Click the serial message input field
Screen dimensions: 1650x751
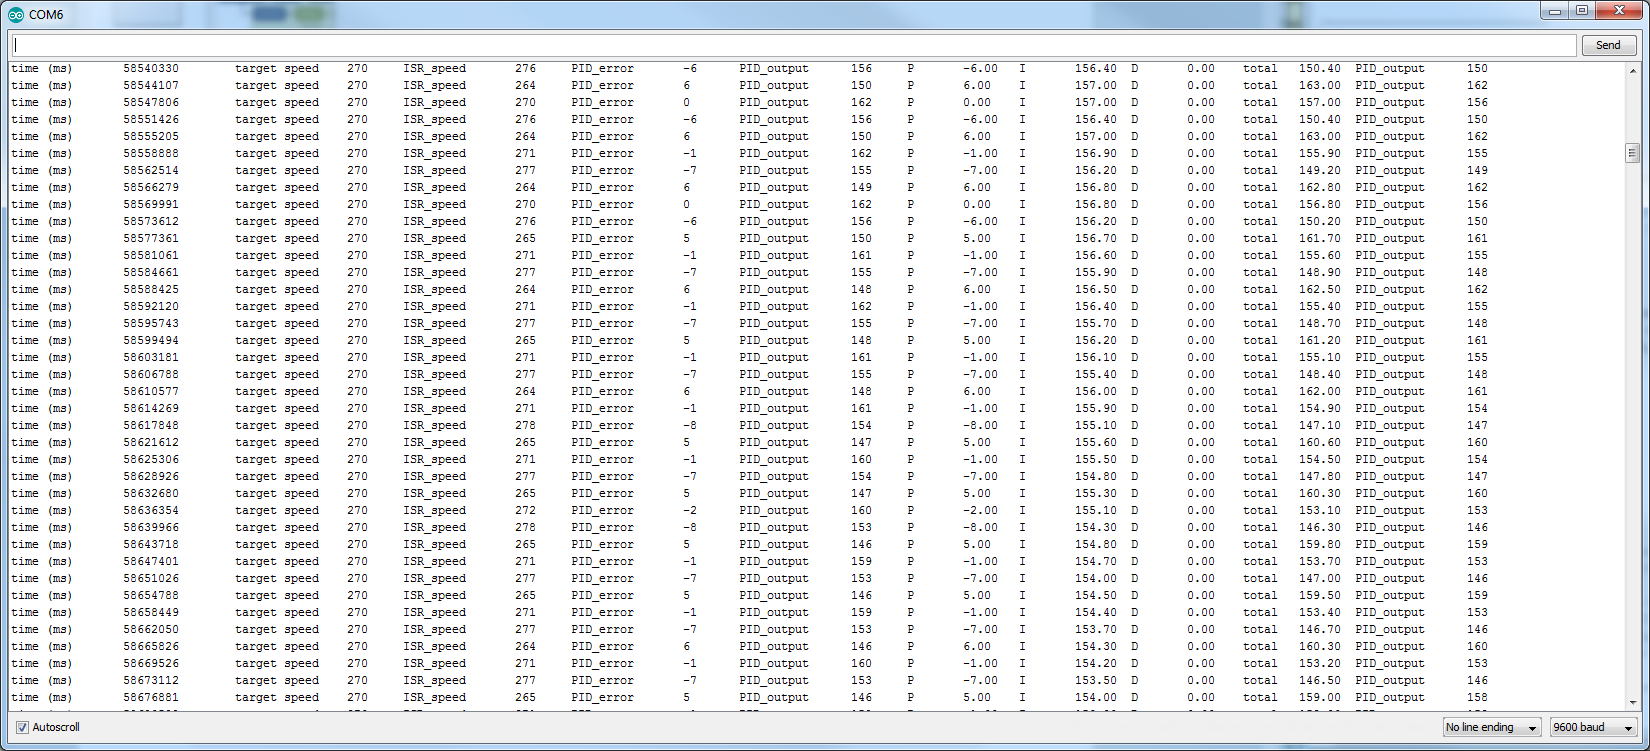[794, 45]
